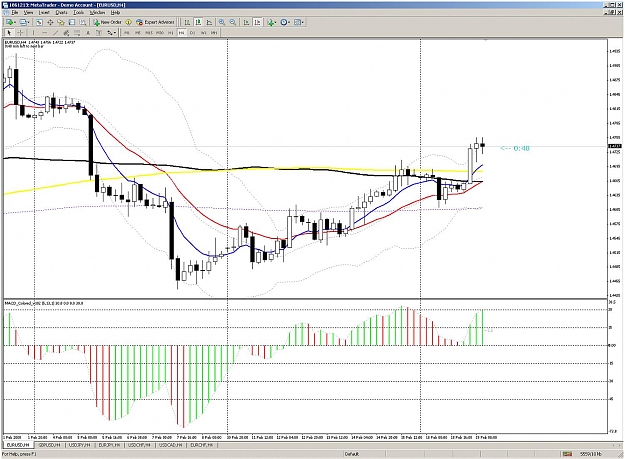Screen dimensions: 625x459
Task: Open the Charts menu
Action: (61, 13)
